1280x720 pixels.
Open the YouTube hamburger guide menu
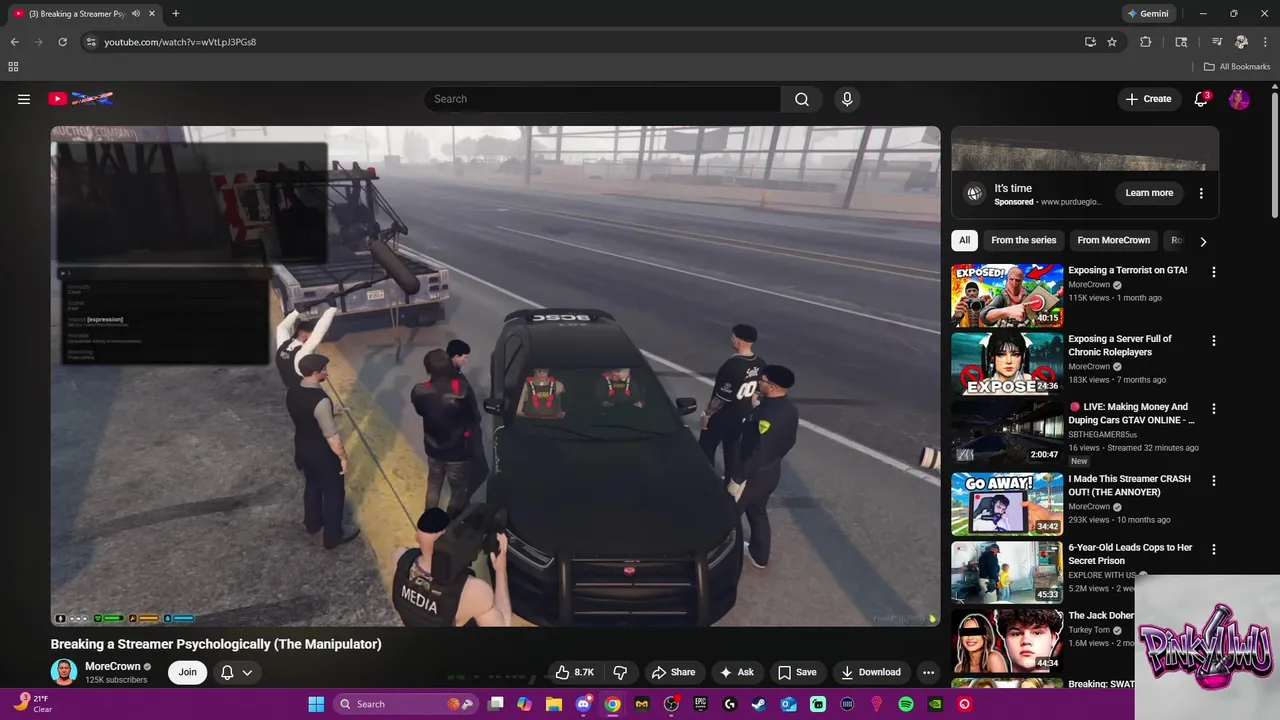[x=24, y=99]
